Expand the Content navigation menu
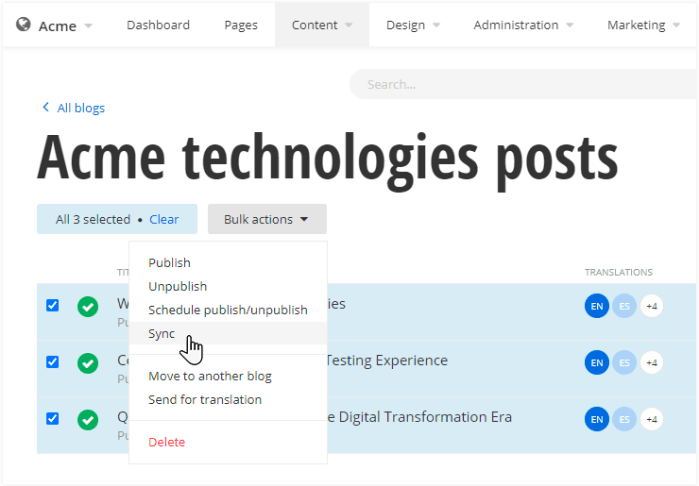Image resolution: width=699 pixels, height=486 pixels. (x=321, y=25)
